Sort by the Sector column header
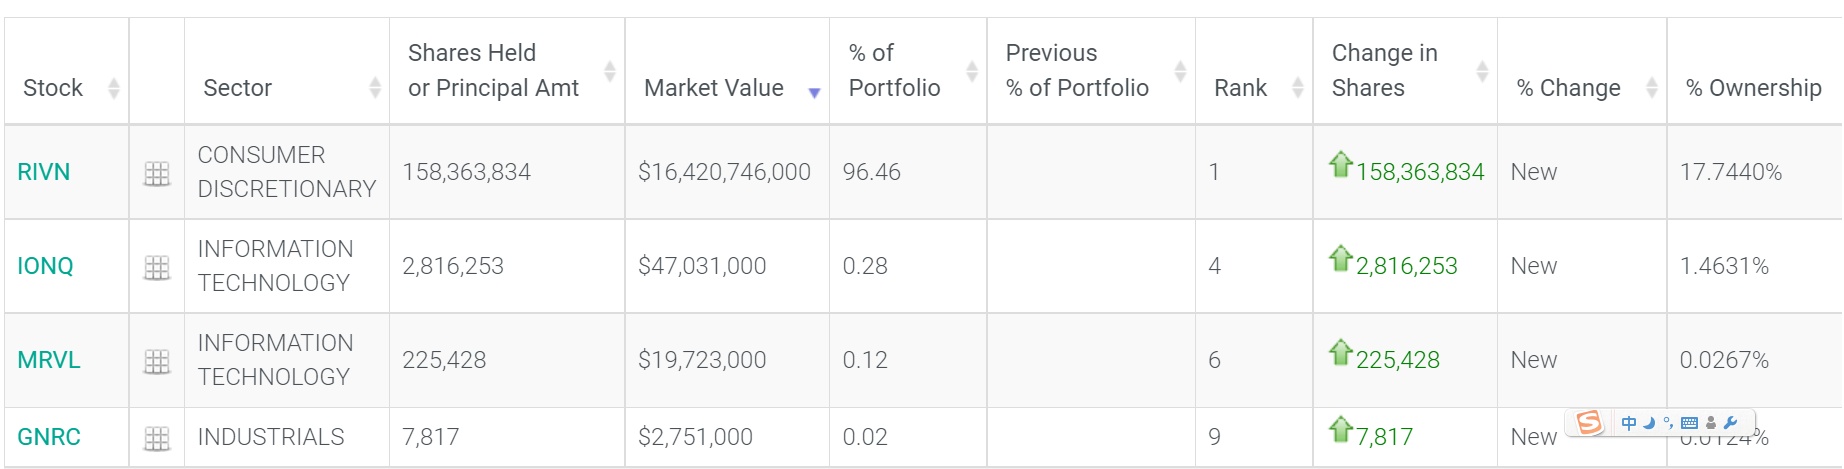Screen dimensions: 1844x469 point(238,88)
